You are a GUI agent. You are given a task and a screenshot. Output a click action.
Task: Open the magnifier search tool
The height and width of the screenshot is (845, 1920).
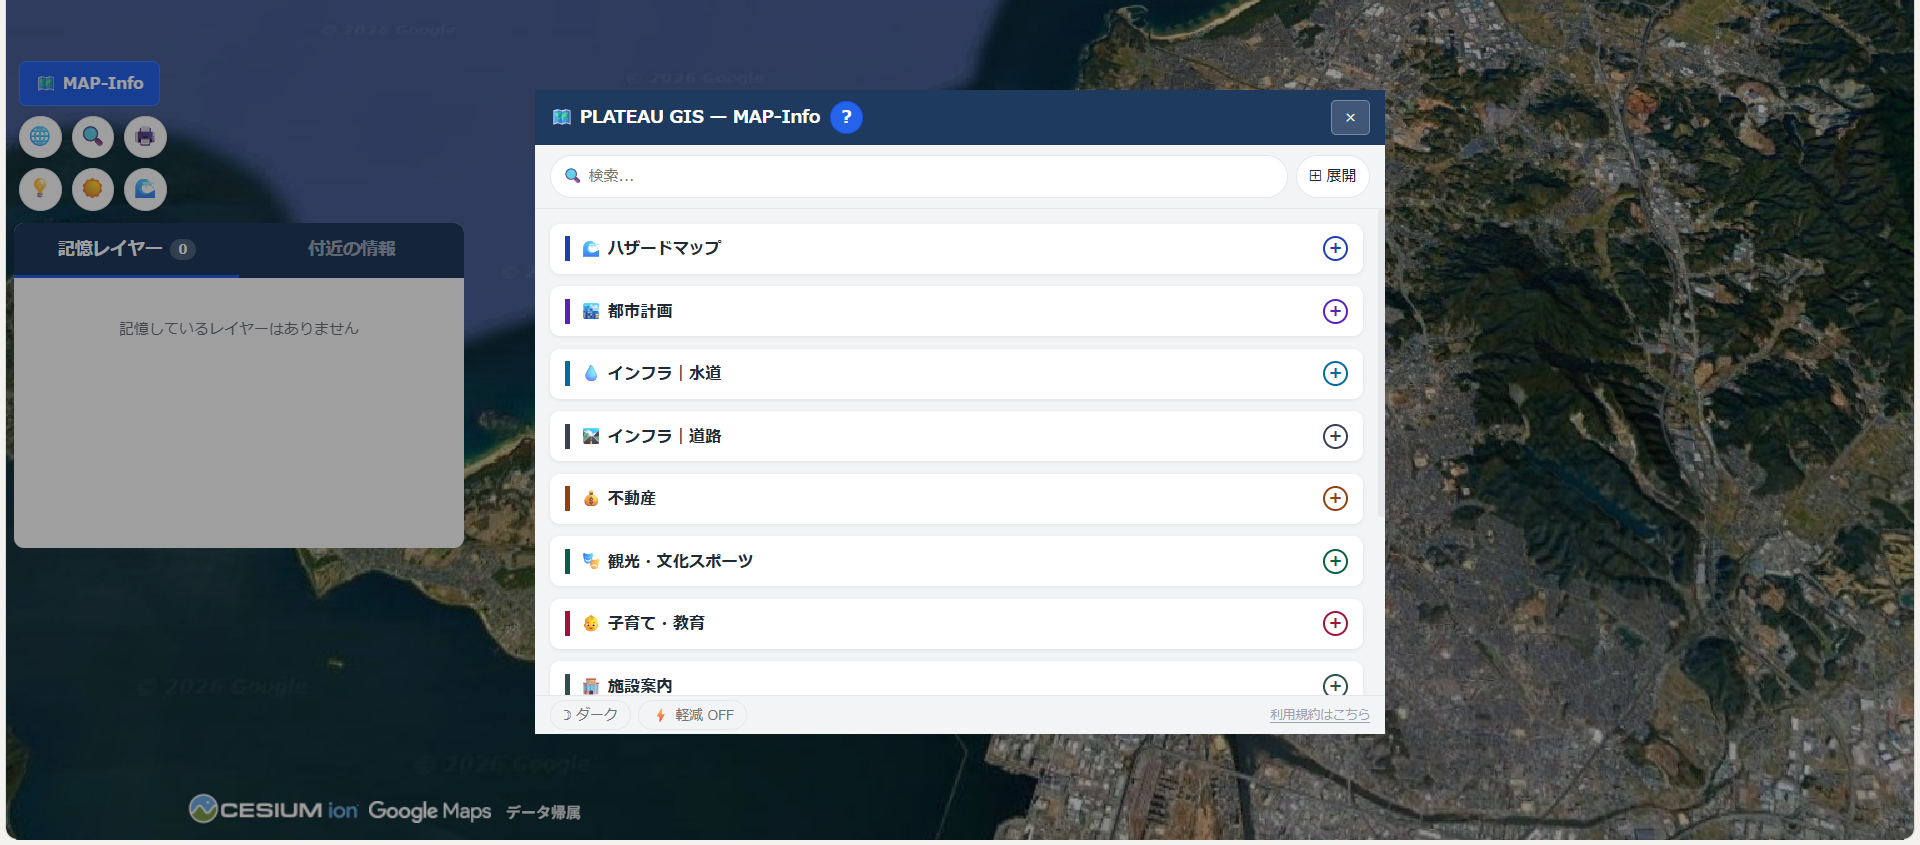tap(92, 136)
